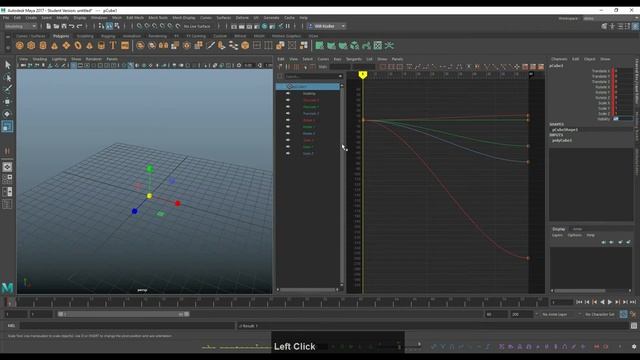Play animation backward
This screenshot has height=360, width=640.
[x=602, y=302]
